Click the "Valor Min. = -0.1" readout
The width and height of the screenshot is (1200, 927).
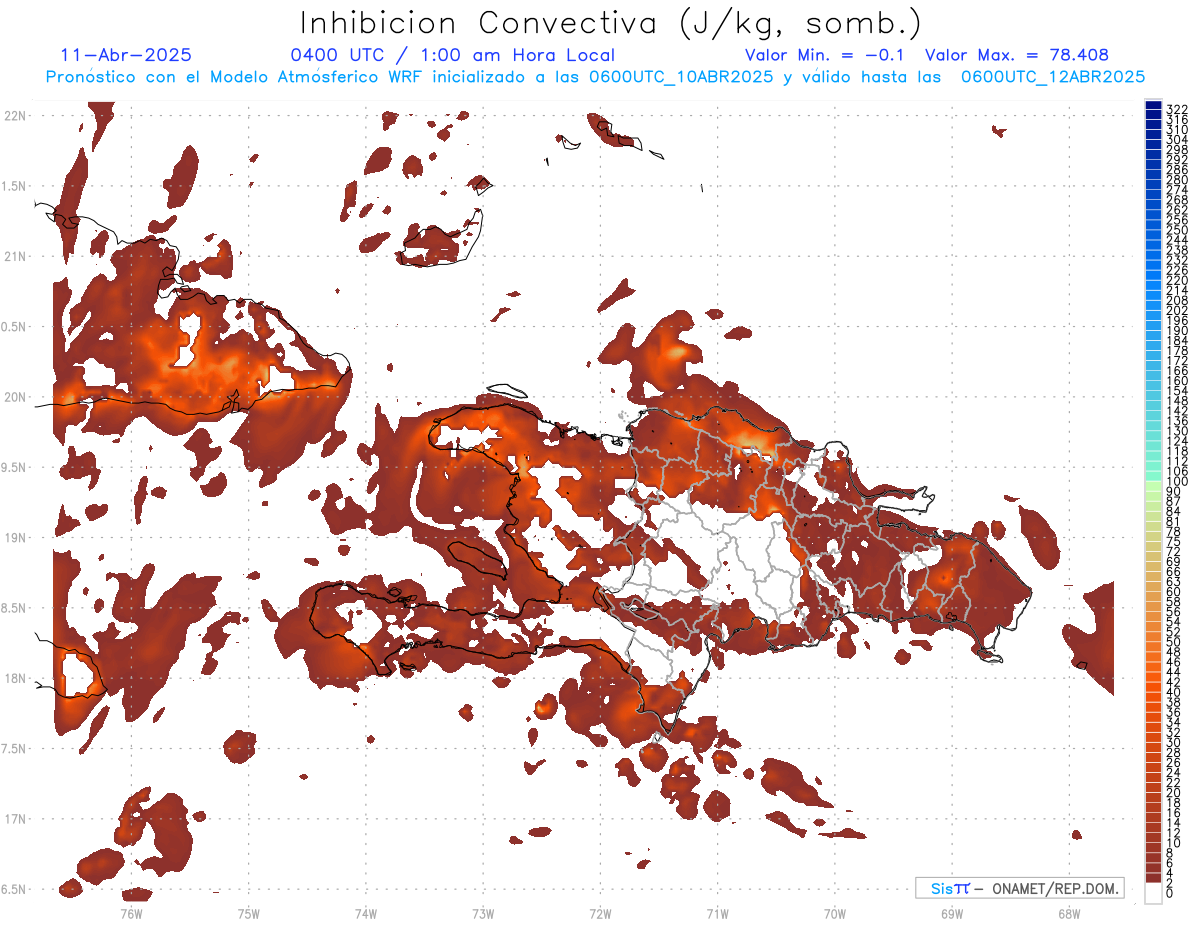pos(825,55)
